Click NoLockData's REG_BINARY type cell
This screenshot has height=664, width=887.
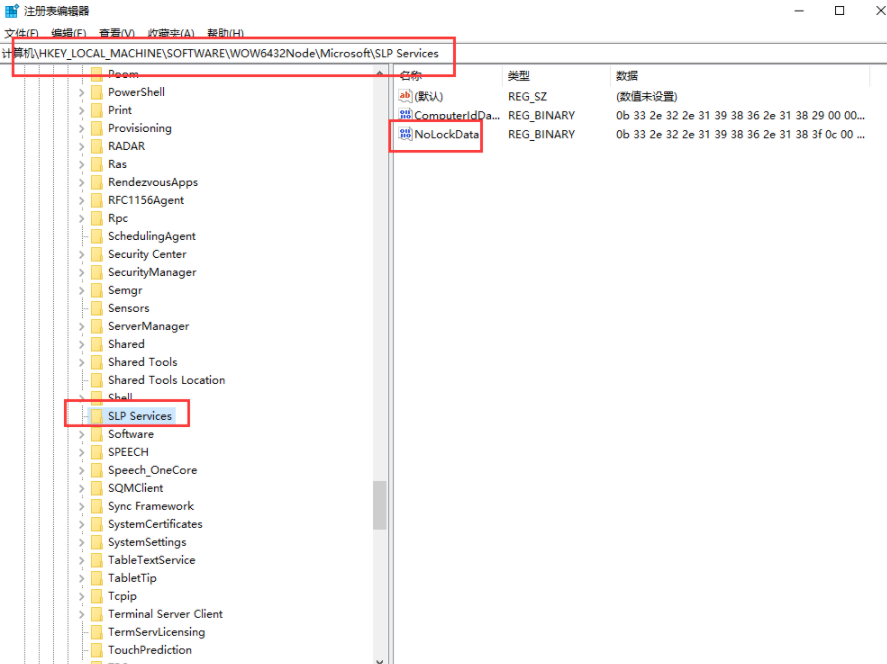[541, 135]
